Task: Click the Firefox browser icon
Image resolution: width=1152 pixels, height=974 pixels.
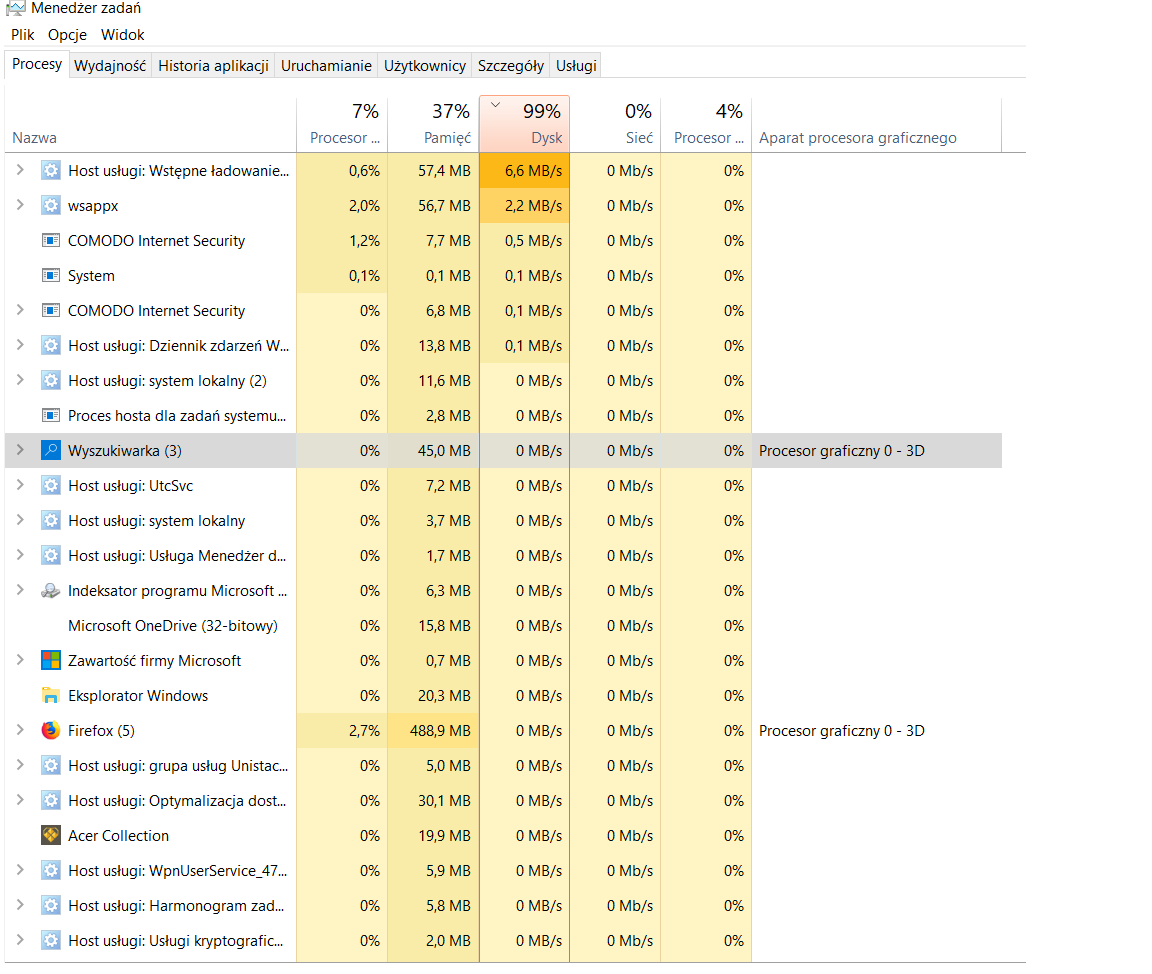Action: [51, 731]
